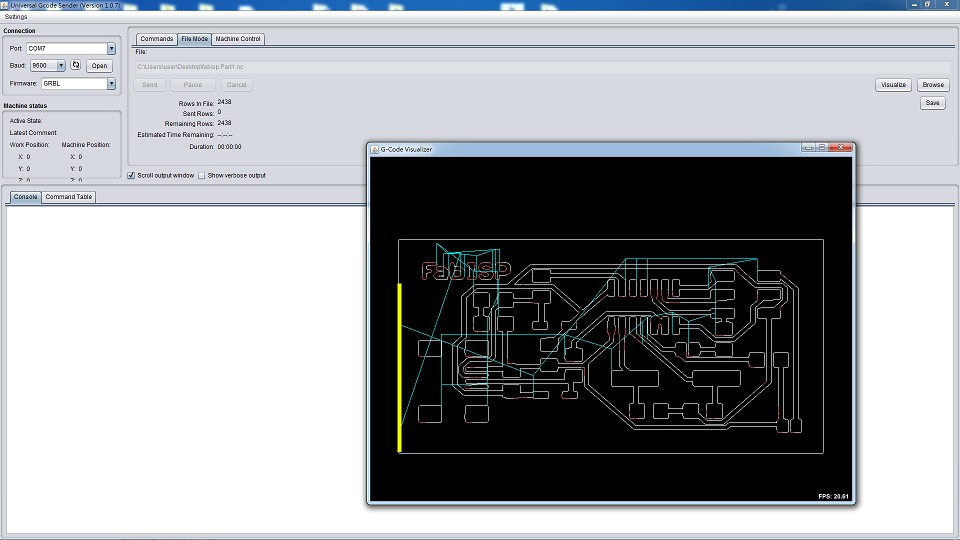Click the Universal Gcode Sender title icon

tap(4, 5)
